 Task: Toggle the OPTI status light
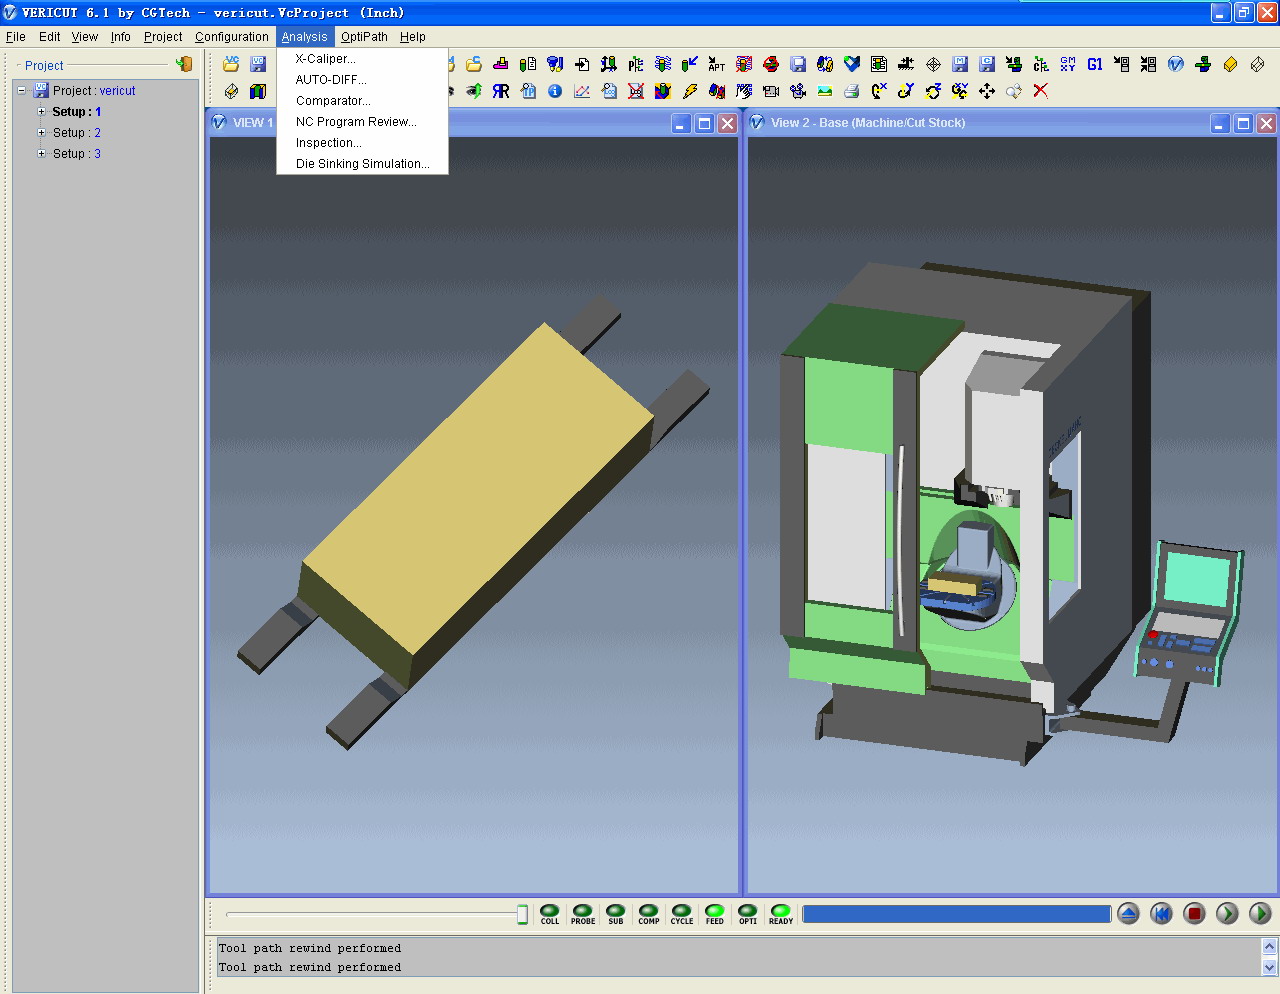click(x=748, y=914)
